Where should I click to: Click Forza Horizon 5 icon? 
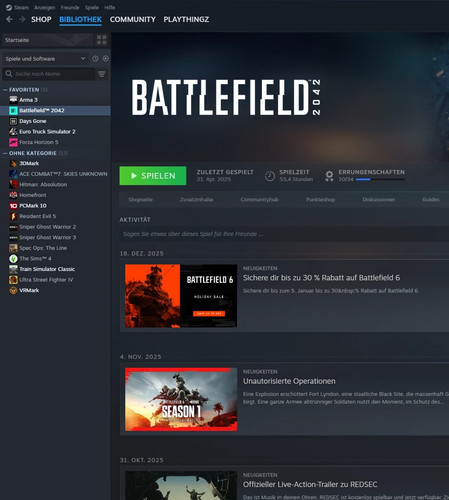coord(13,142)
